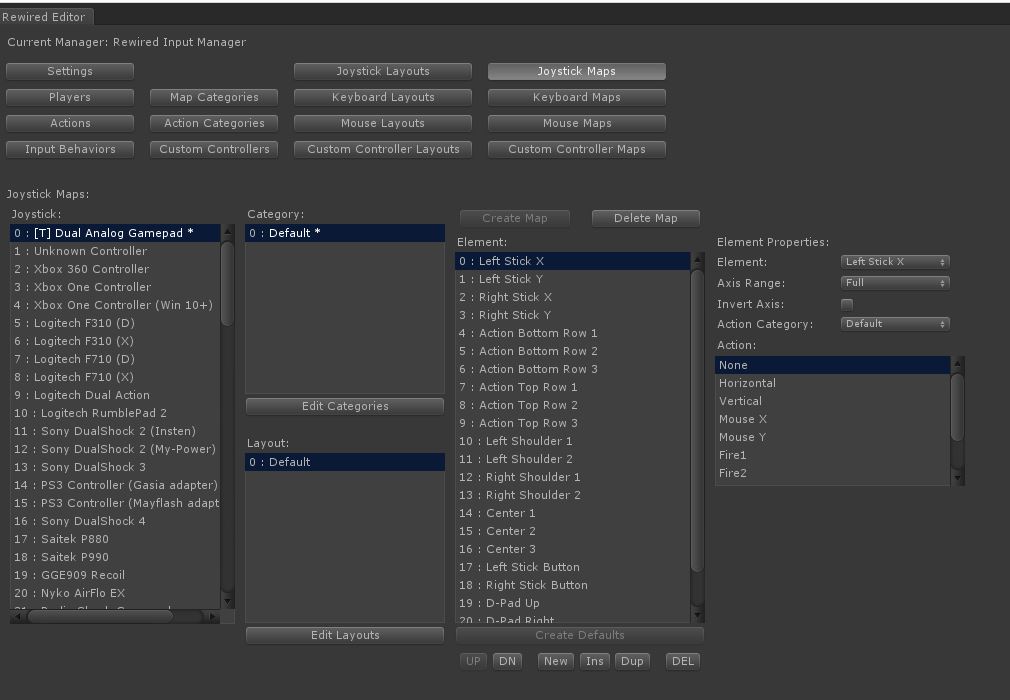The height and width of the screenshot is (700, 1010).
Task: Click the Delete Map button
Action: [x=645, y=218]
